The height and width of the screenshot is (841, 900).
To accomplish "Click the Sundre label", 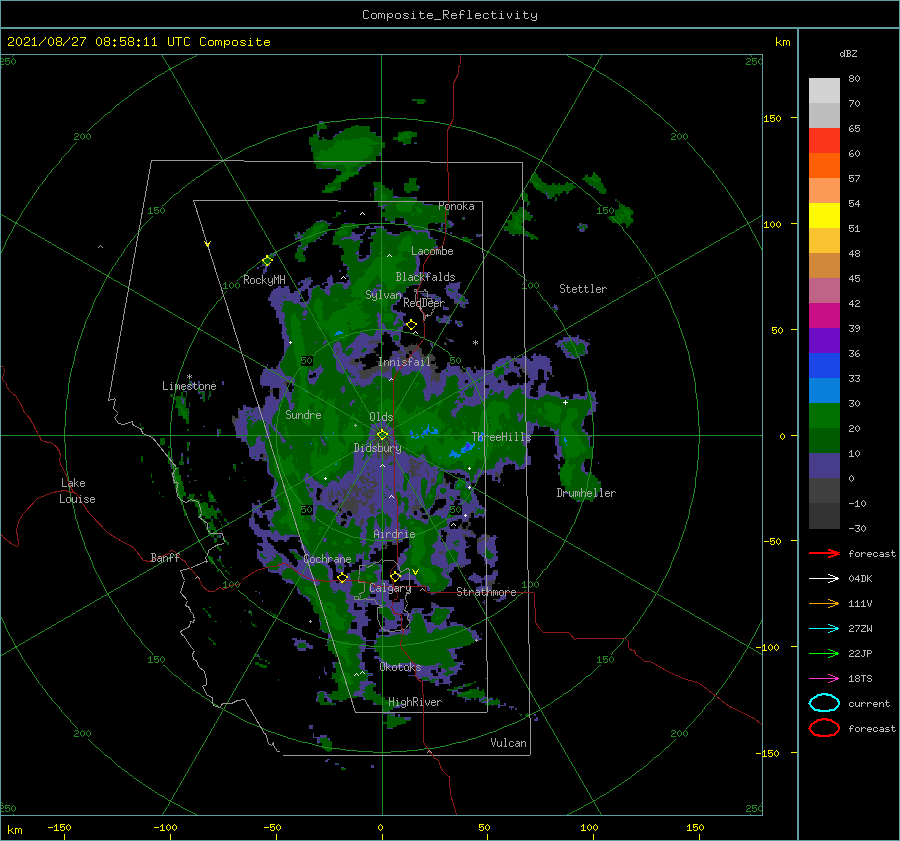I will coord(303,415).
